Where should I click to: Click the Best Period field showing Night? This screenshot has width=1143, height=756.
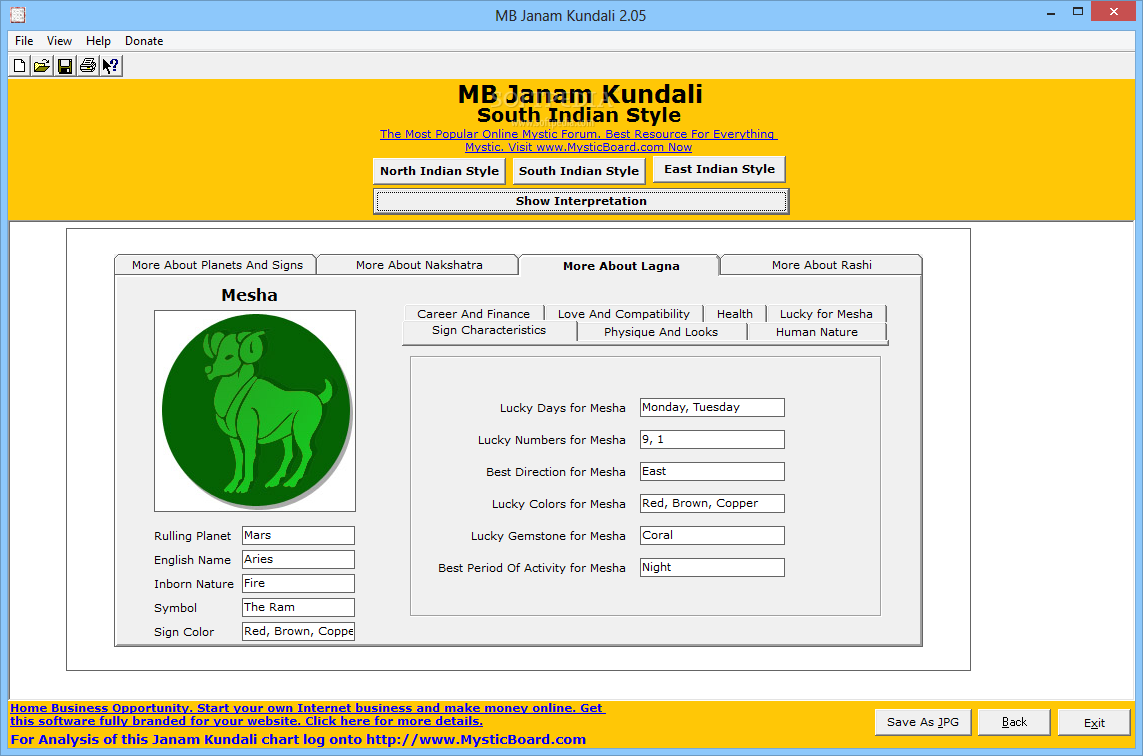(712, 568)
